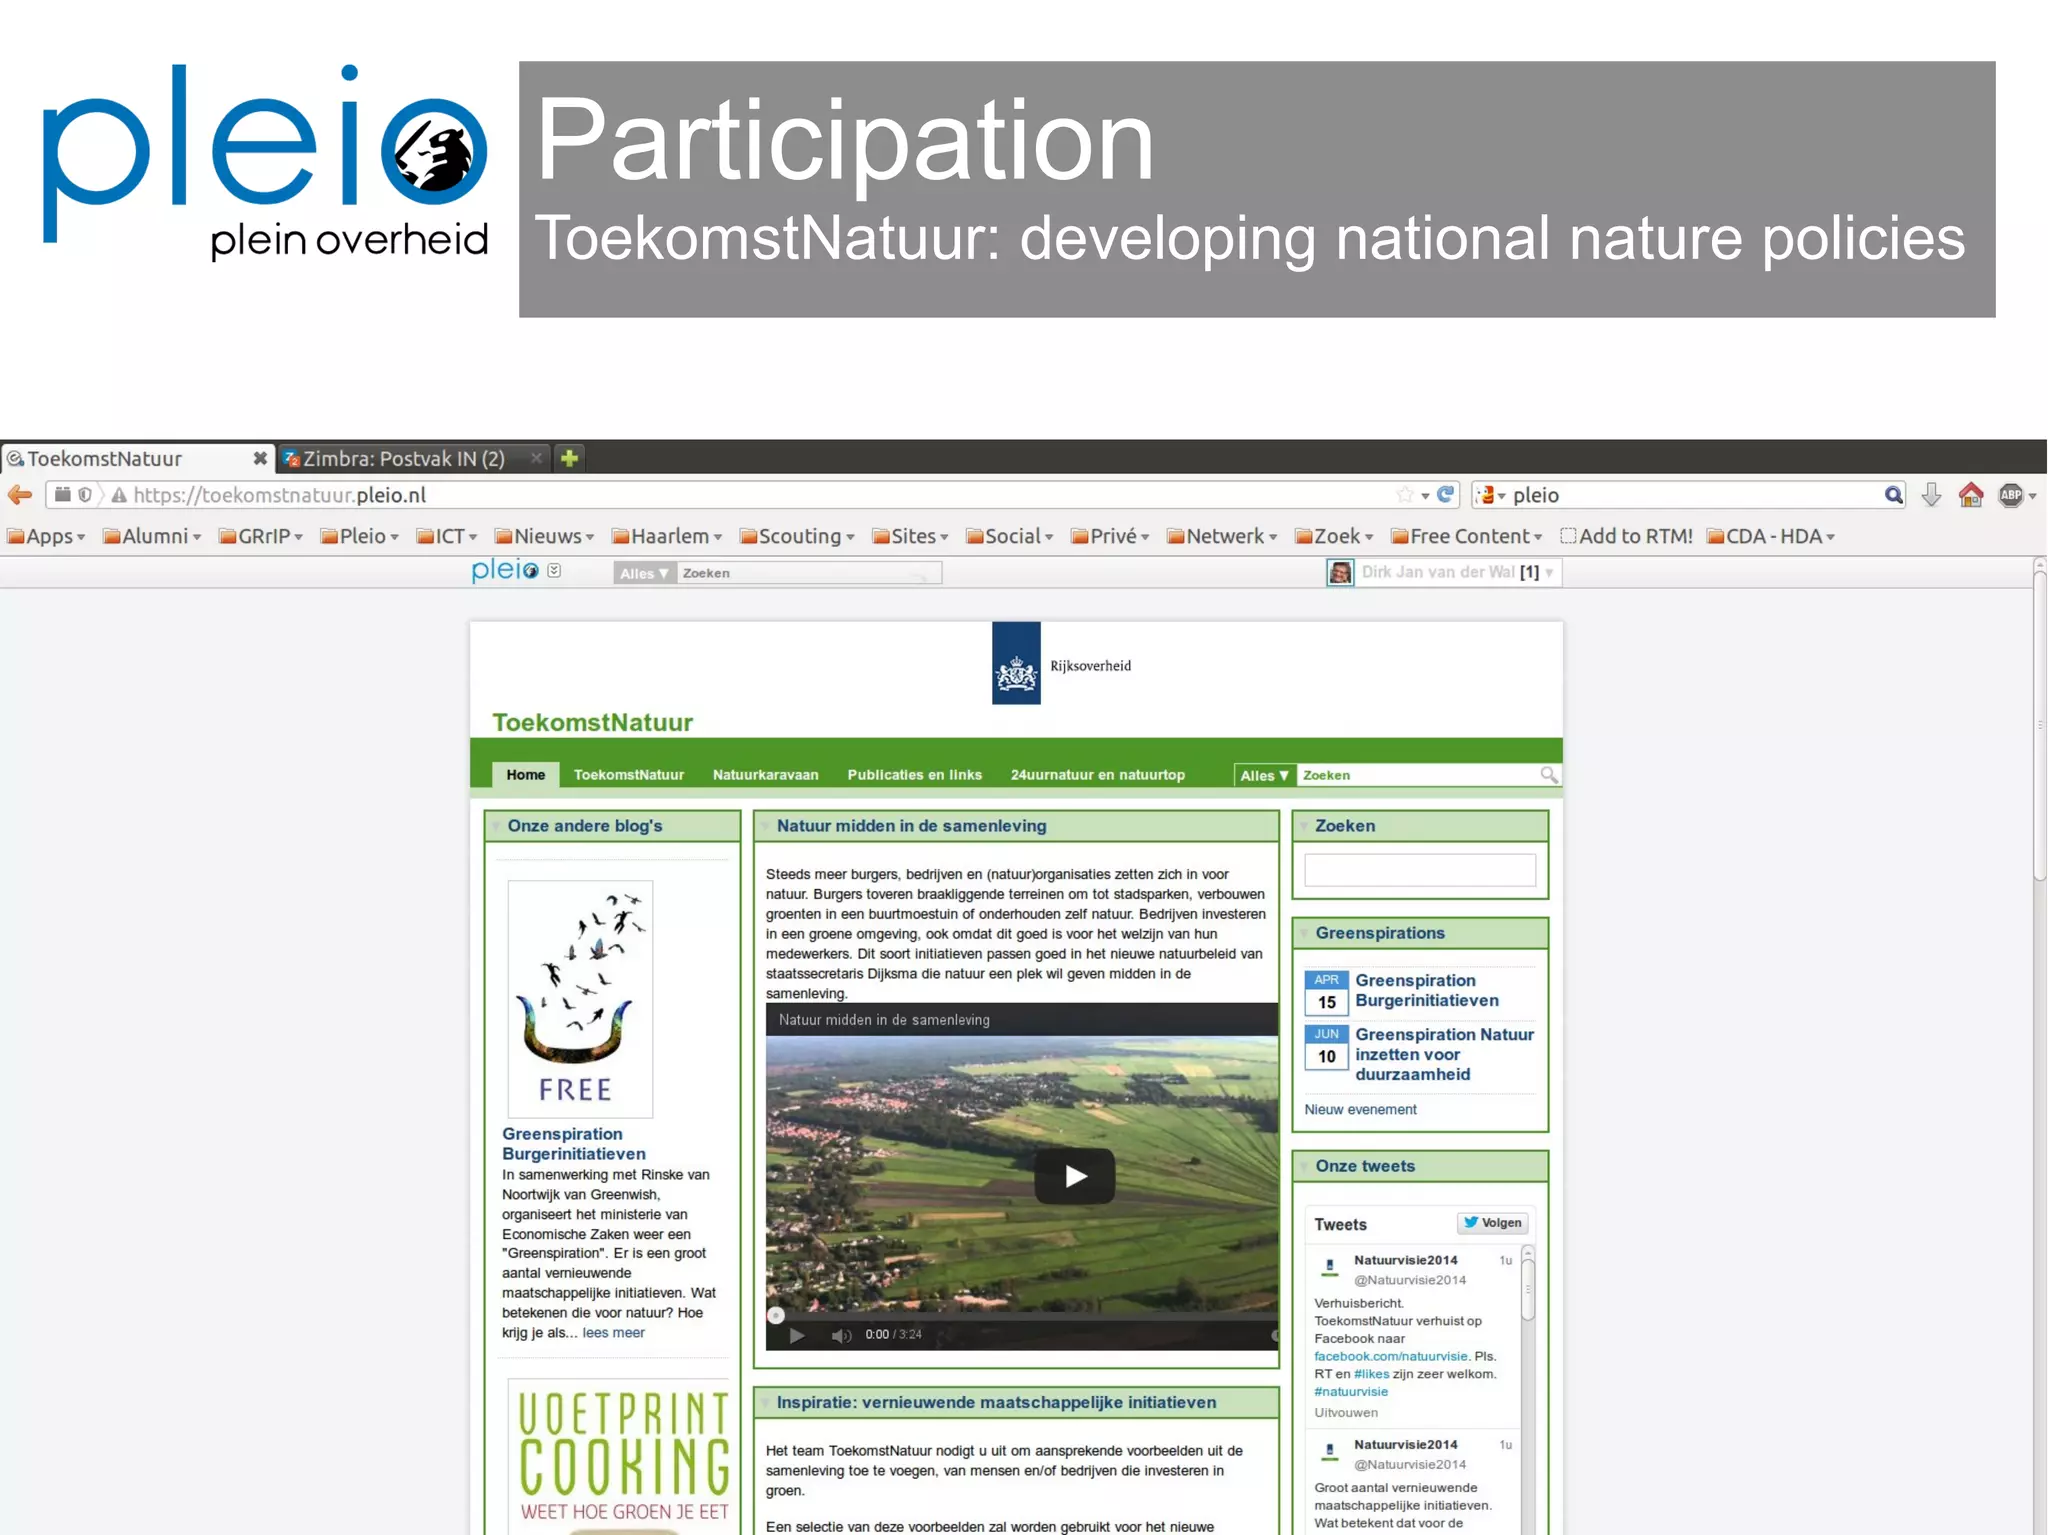Click the video scrubber handle at start
The width and height of the screenshot is (2048, 1535).
(775, 1315)
